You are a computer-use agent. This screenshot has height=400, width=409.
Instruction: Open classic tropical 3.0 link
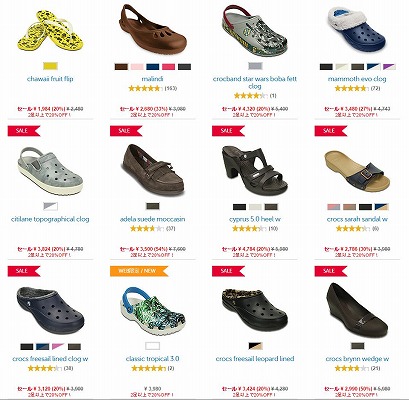click(x=153, y=359)
